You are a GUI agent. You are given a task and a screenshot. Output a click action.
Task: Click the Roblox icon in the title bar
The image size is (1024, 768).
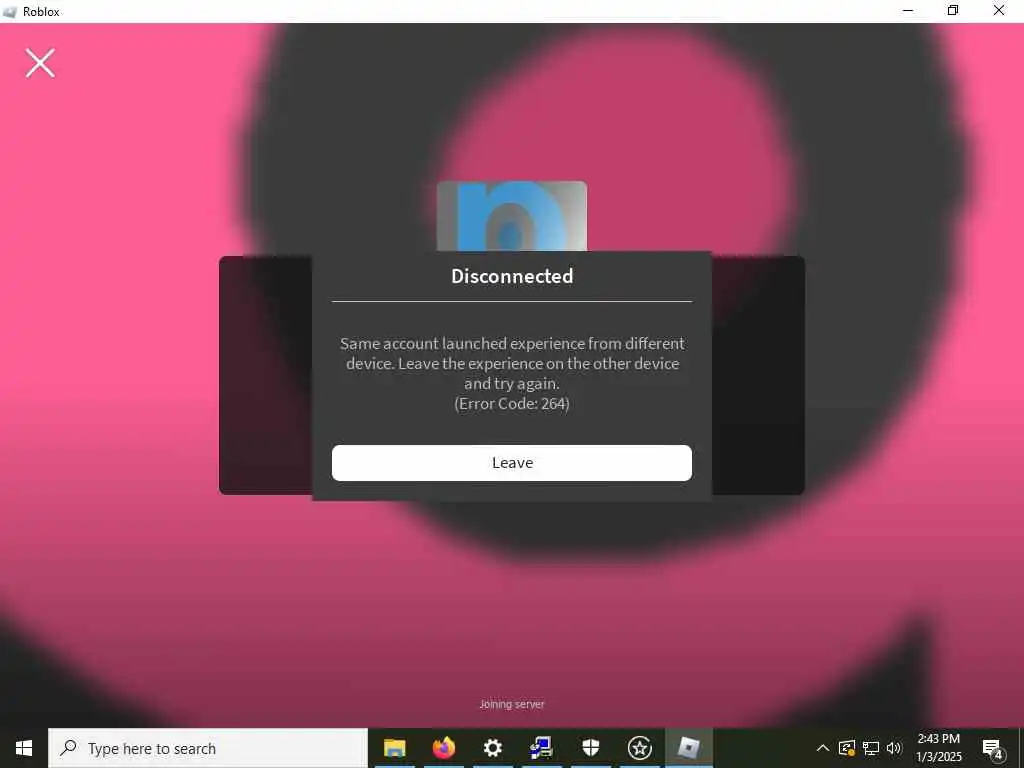coord(10,11)
